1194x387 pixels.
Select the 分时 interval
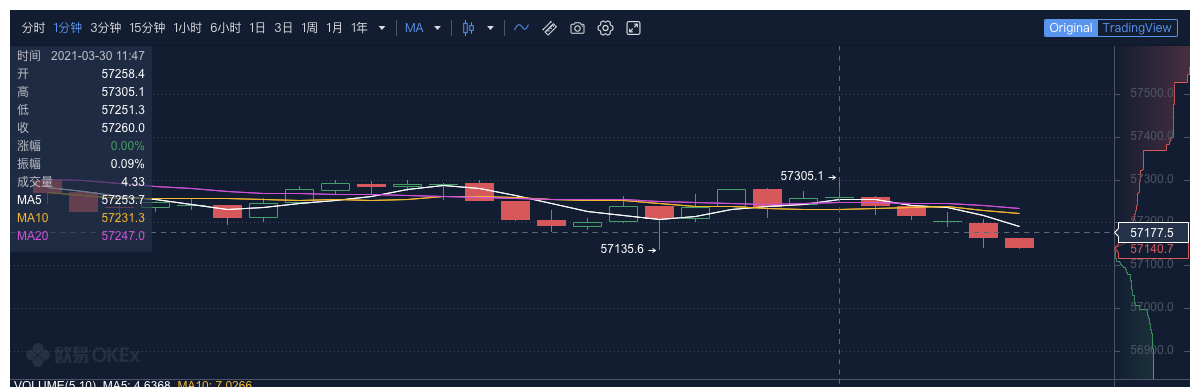34,28
